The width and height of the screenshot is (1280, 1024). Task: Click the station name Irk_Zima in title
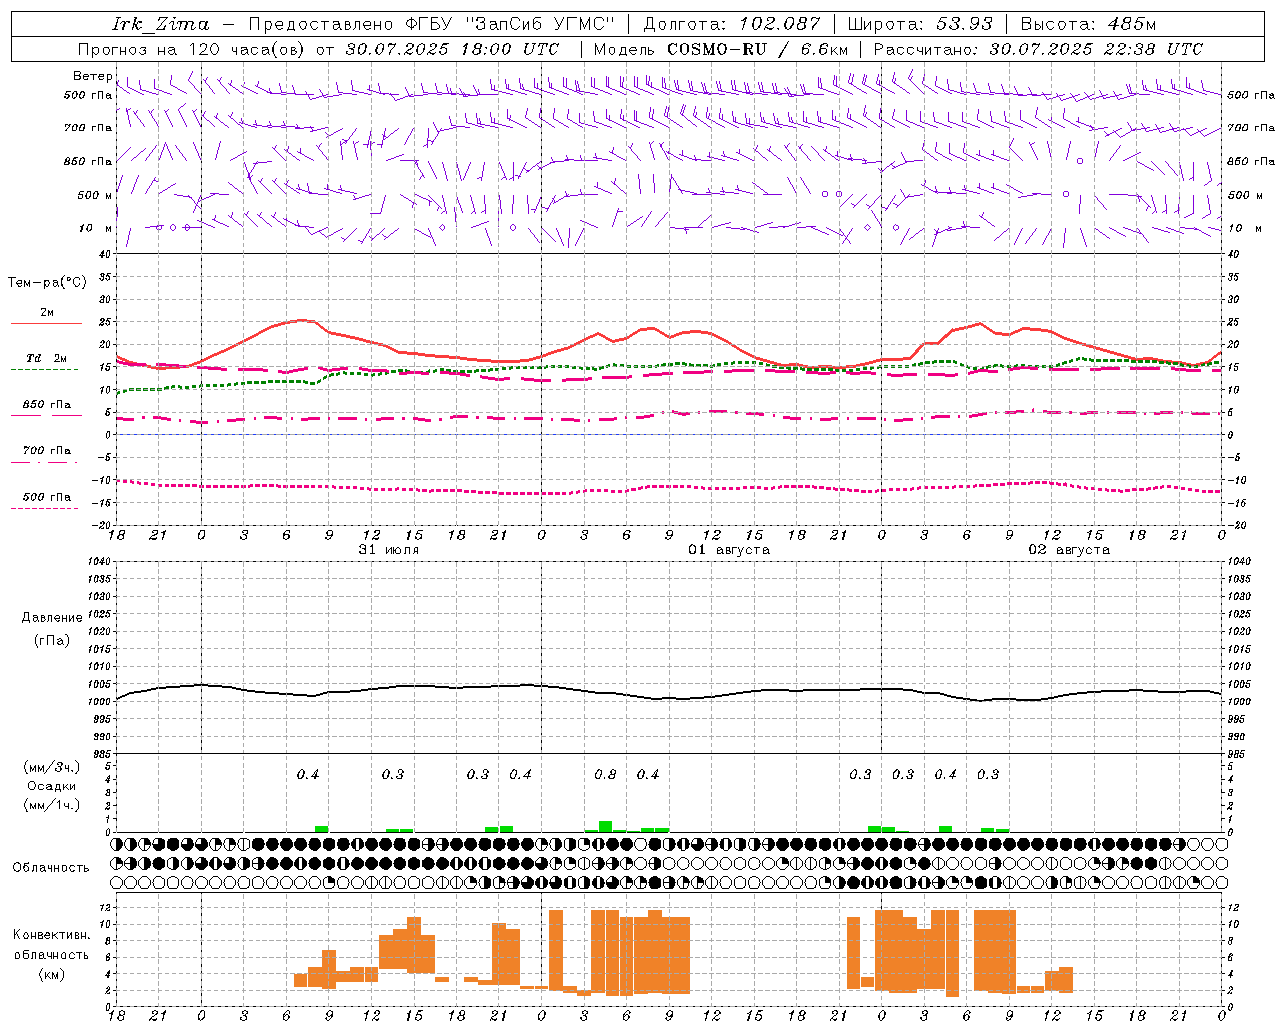point(160,24)
